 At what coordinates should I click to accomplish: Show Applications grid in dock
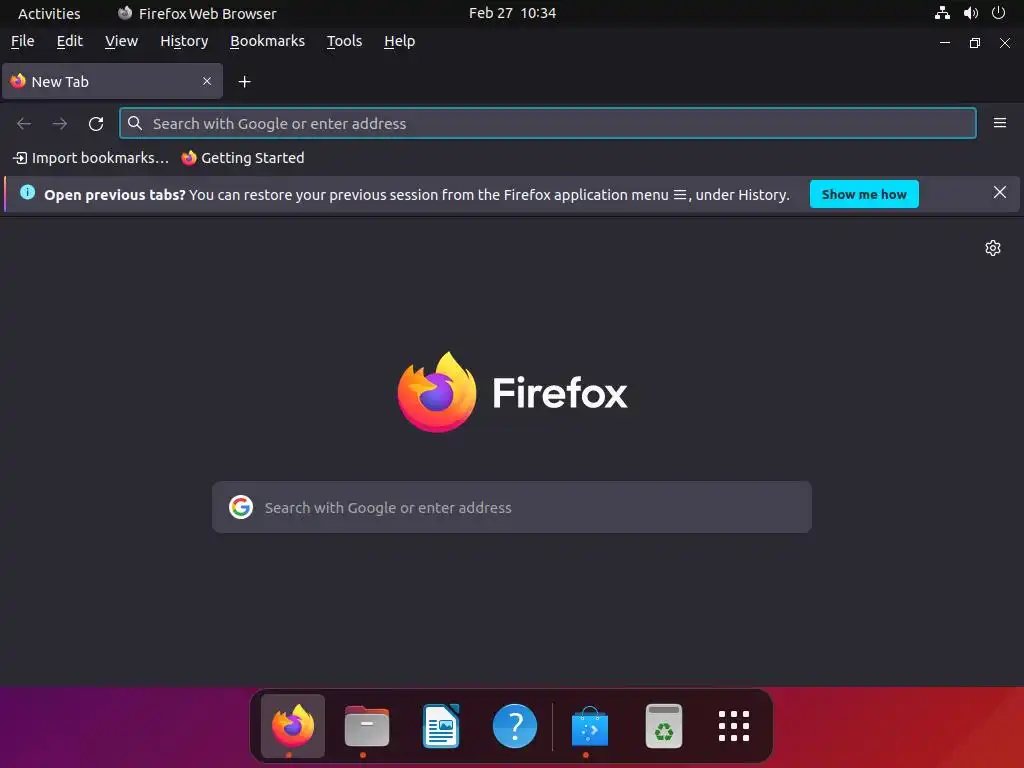coord(733,726)
